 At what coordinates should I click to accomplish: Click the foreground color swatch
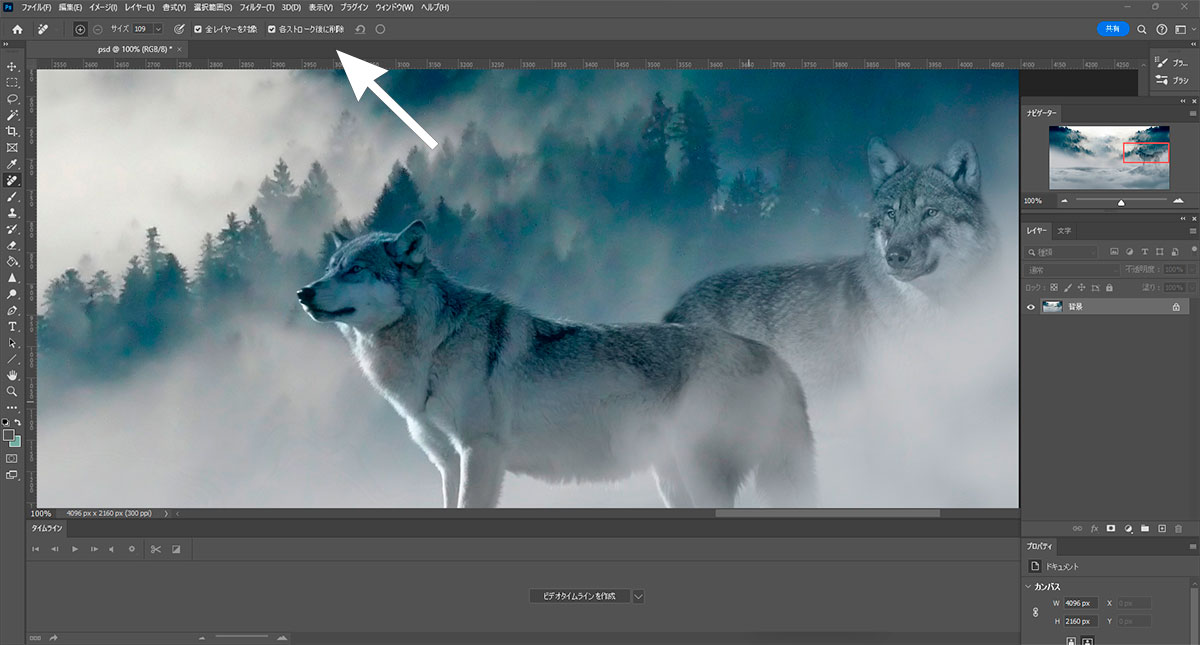[x=9, y=436]
